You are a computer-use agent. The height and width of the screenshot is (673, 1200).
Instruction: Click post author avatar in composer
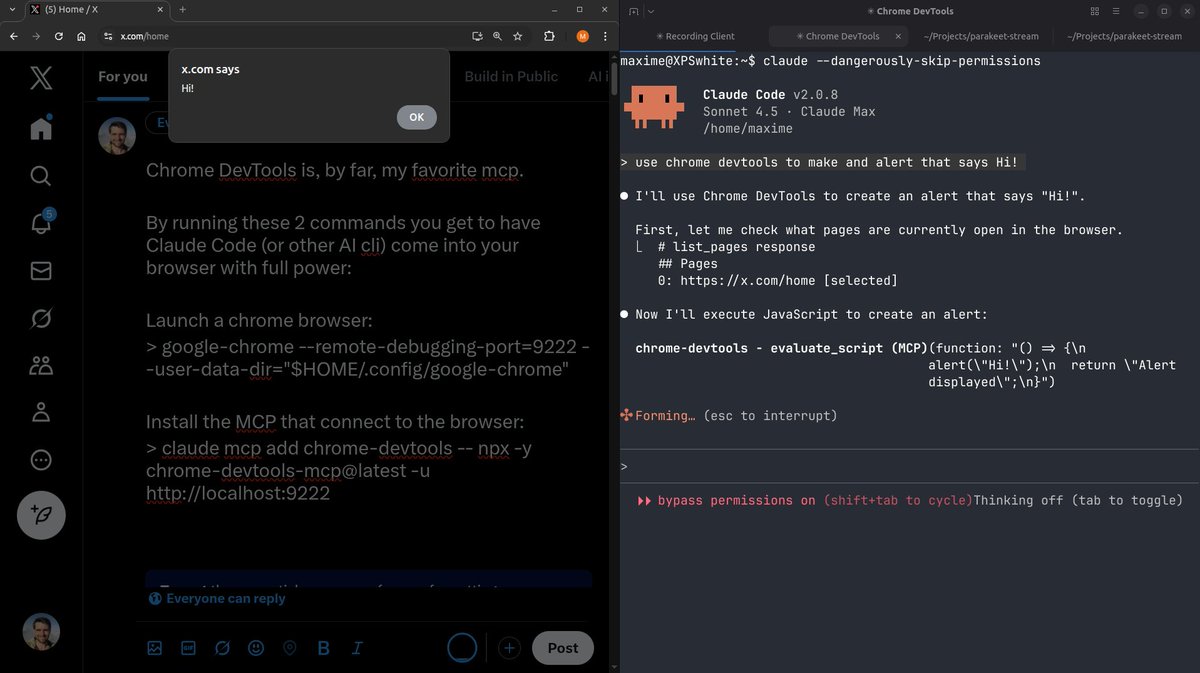pos(116,135)
